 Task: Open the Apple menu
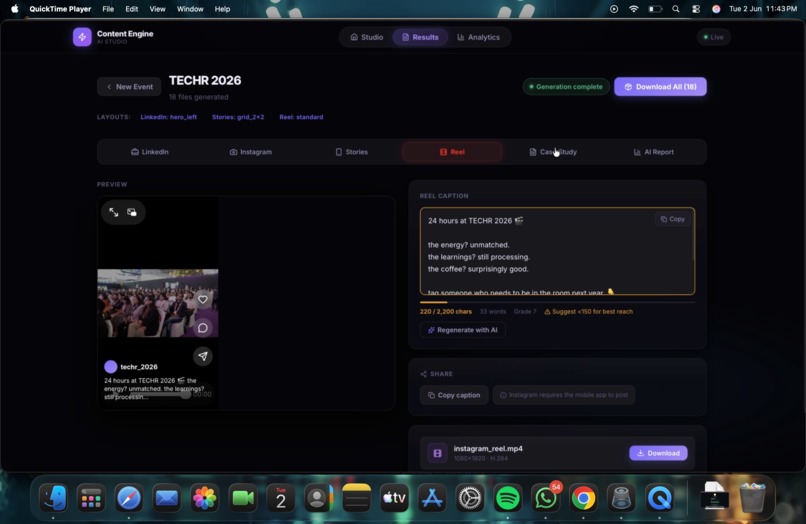pos(15,9)
